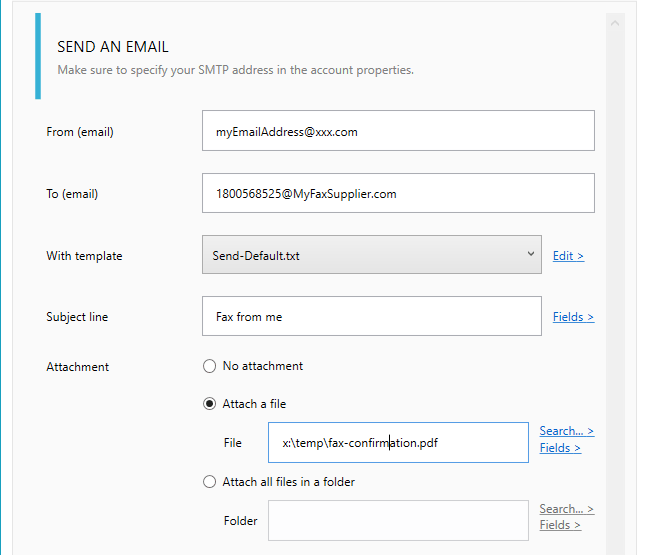
Task: Click the vertical scrollbar track
Action: coord(614,300)
